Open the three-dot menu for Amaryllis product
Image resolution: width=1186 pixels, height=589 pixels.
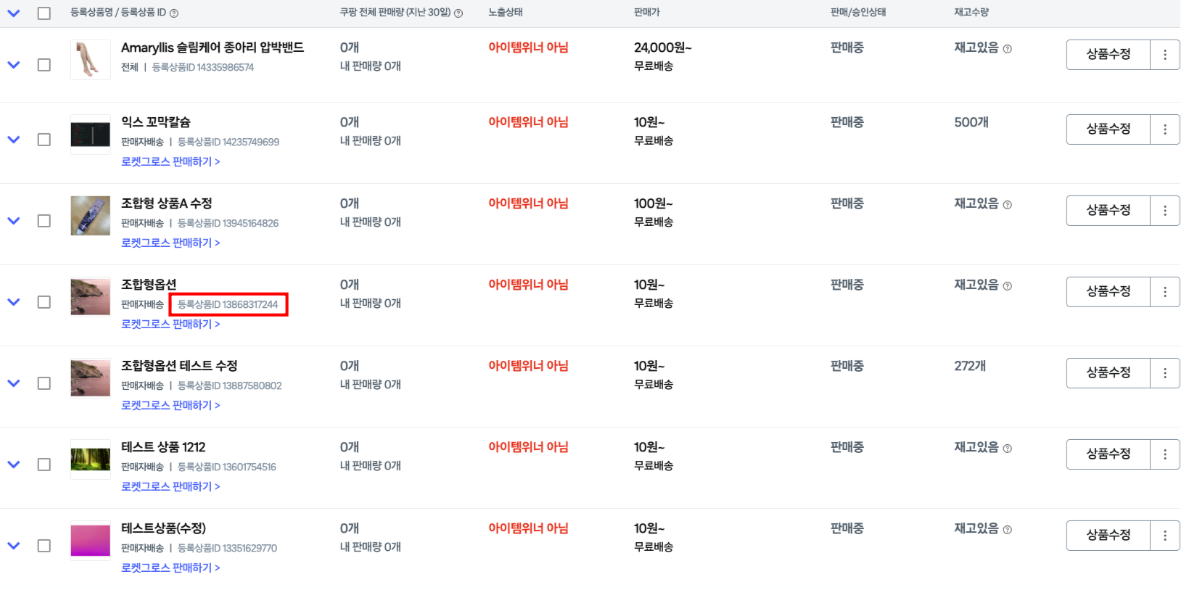coord(1165,55)
